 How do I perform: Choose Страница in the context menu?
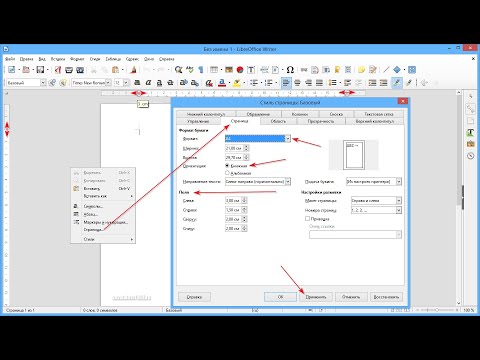point(103,230)
